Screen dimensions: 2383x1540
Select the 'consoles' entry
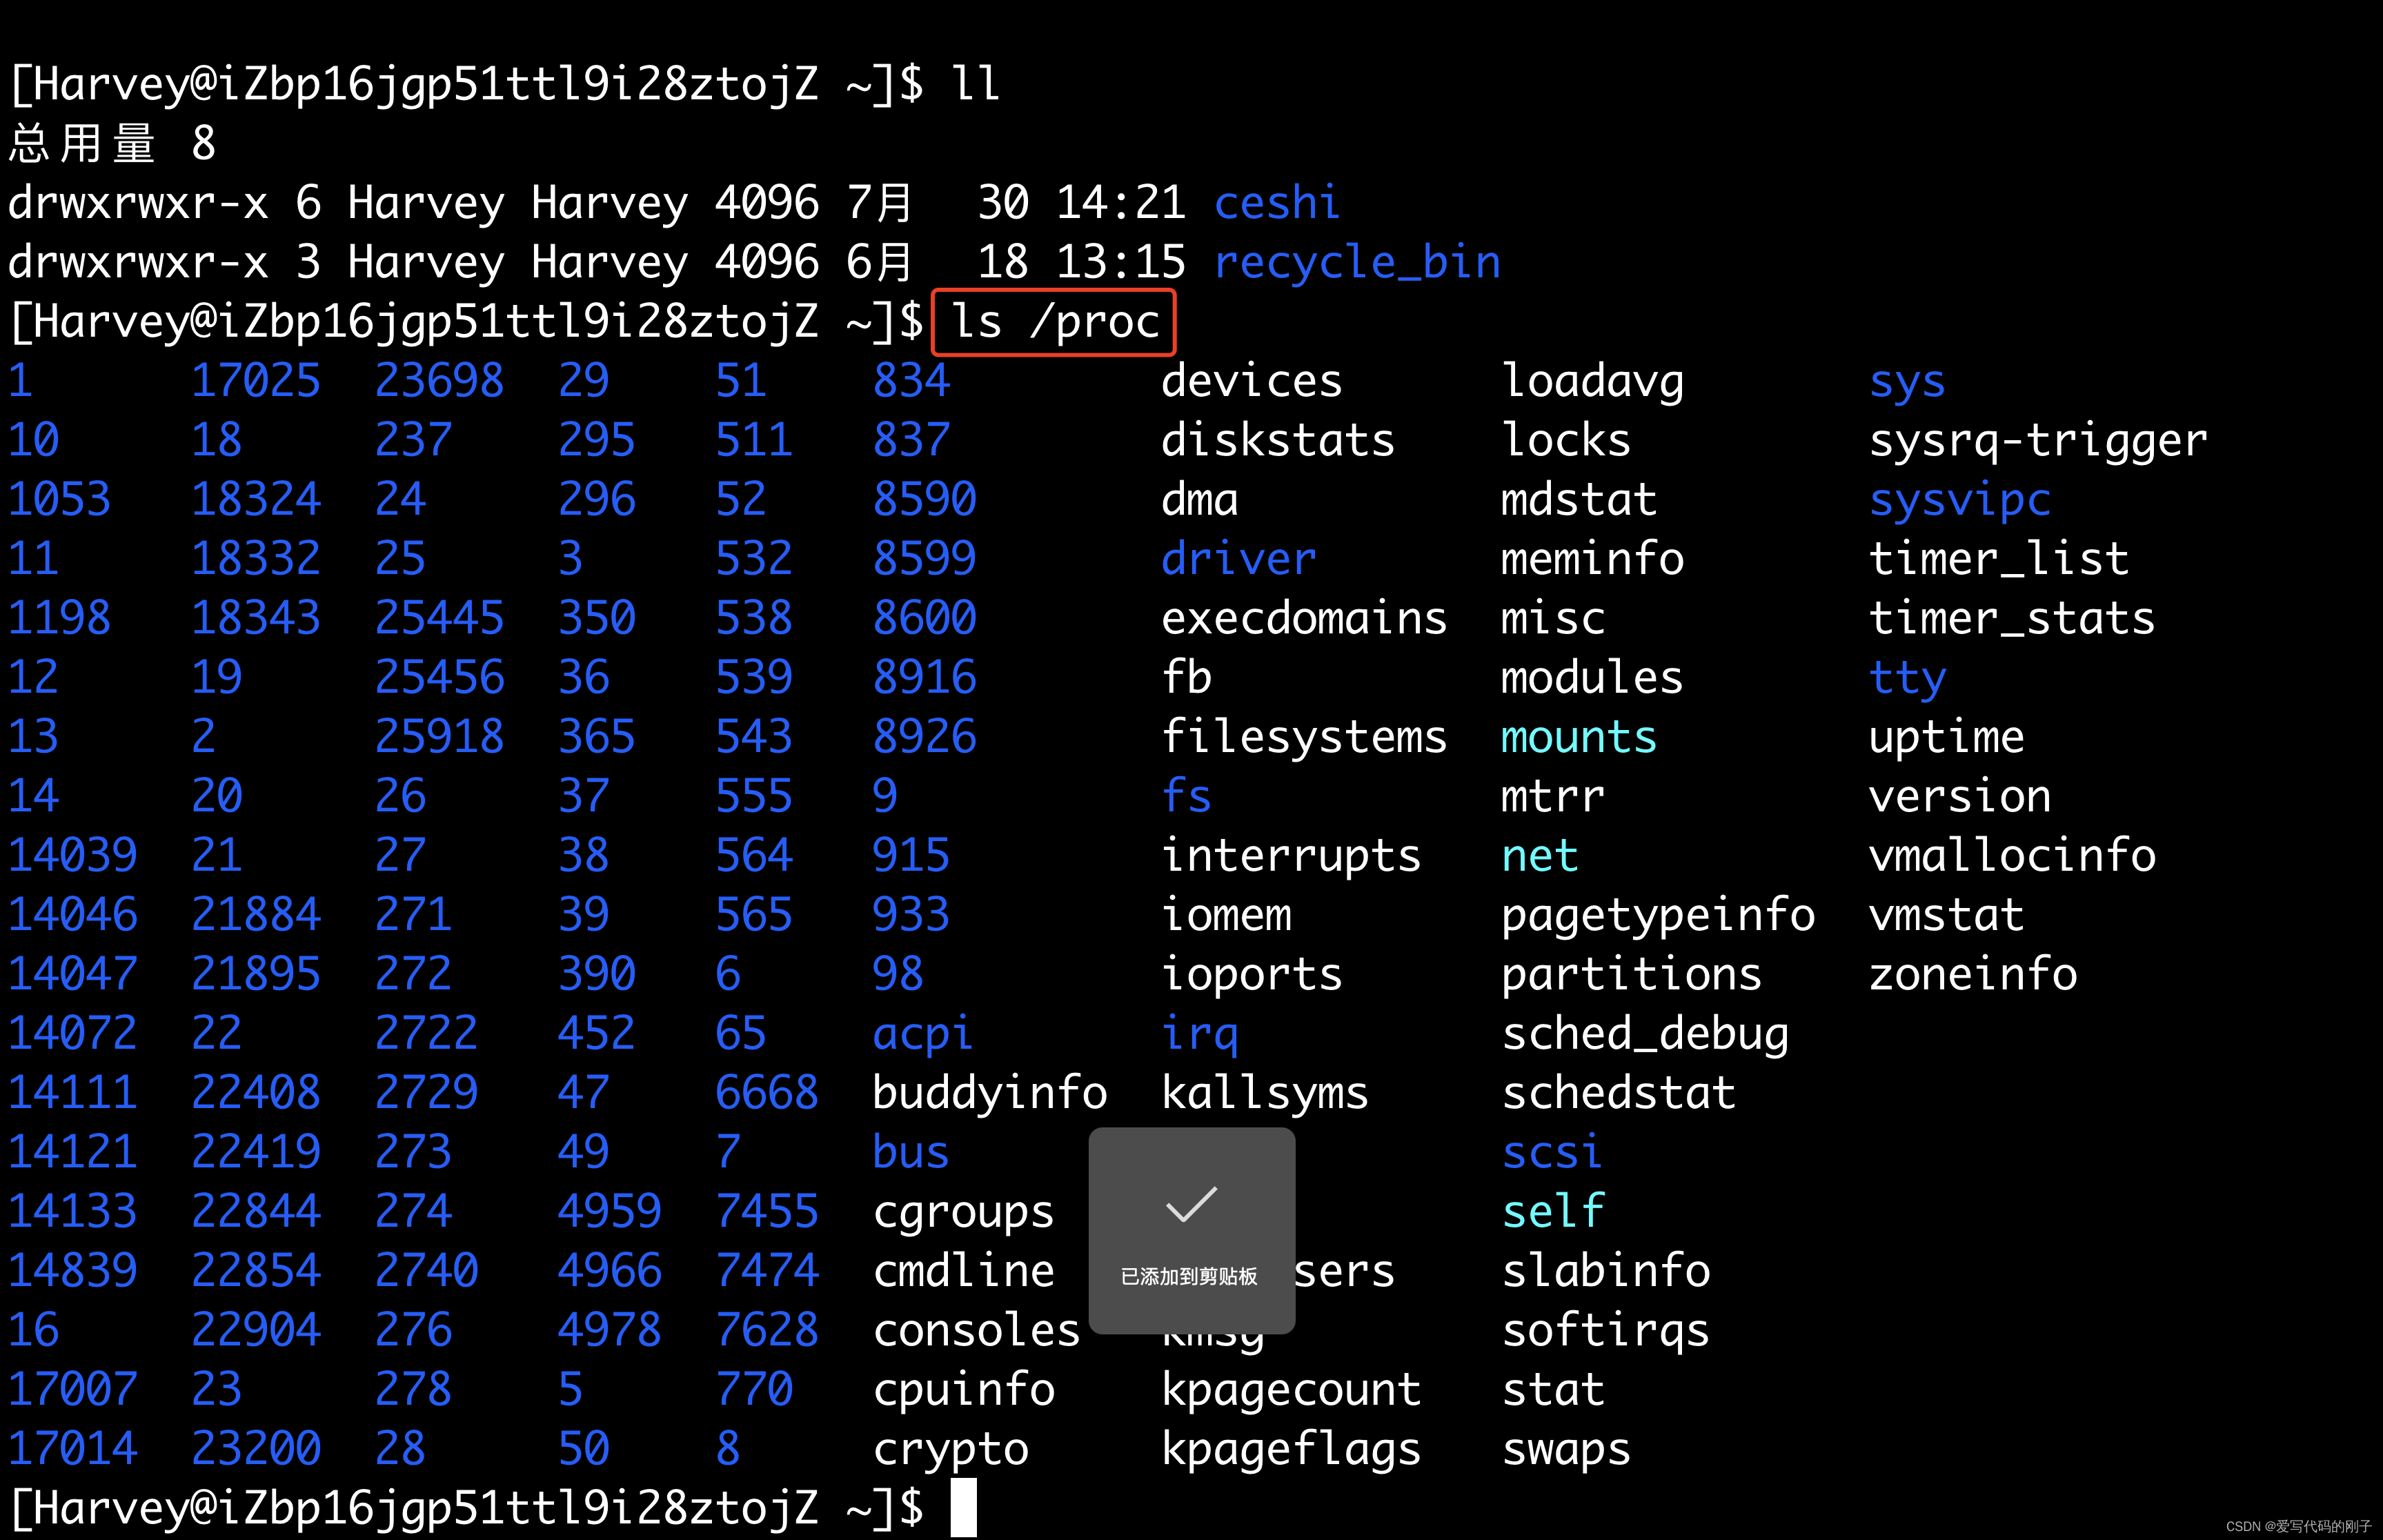pos(976,1330)
